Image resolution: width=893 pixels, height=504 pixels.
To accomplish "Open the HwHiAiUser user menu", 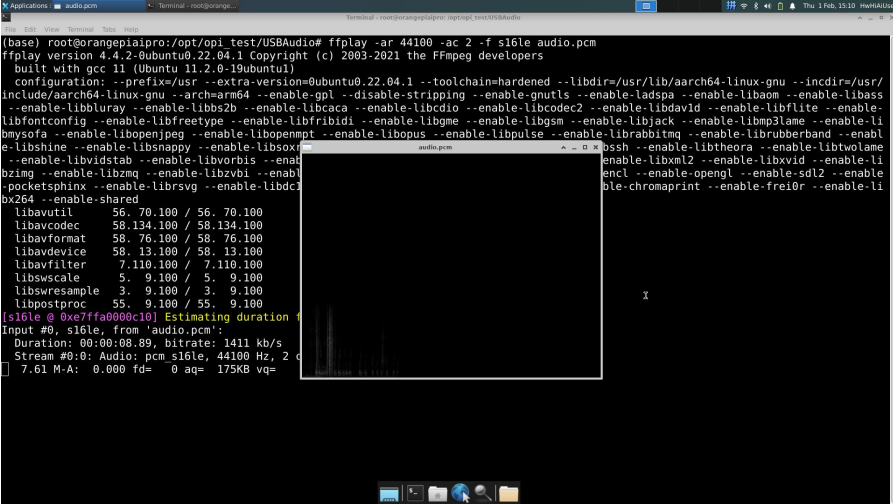I will 876,6.
